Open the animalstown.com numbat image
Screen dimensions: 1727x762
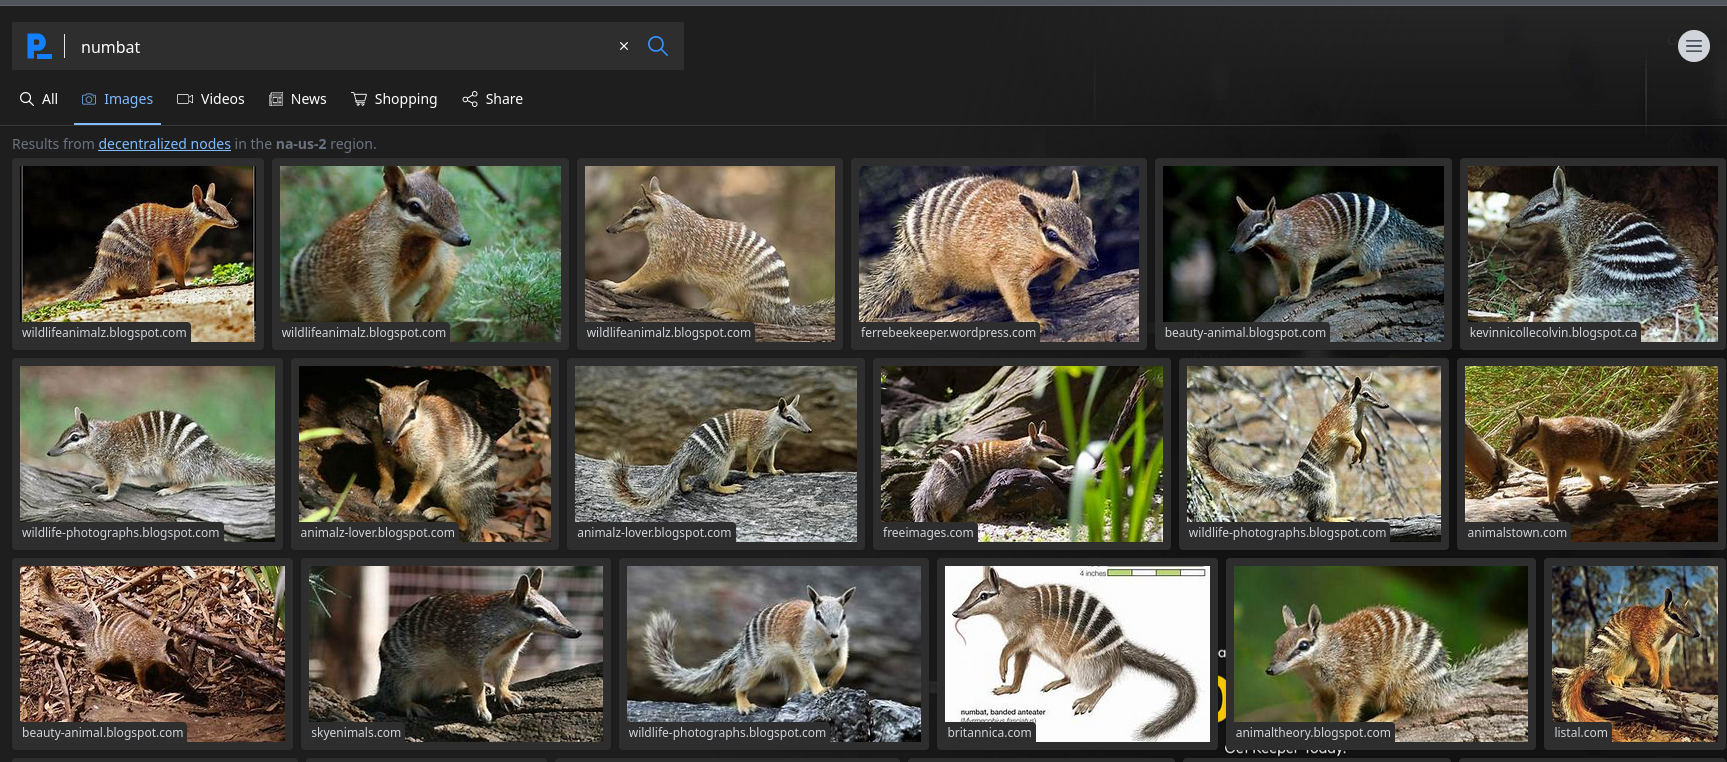[x=1590, y=450]
